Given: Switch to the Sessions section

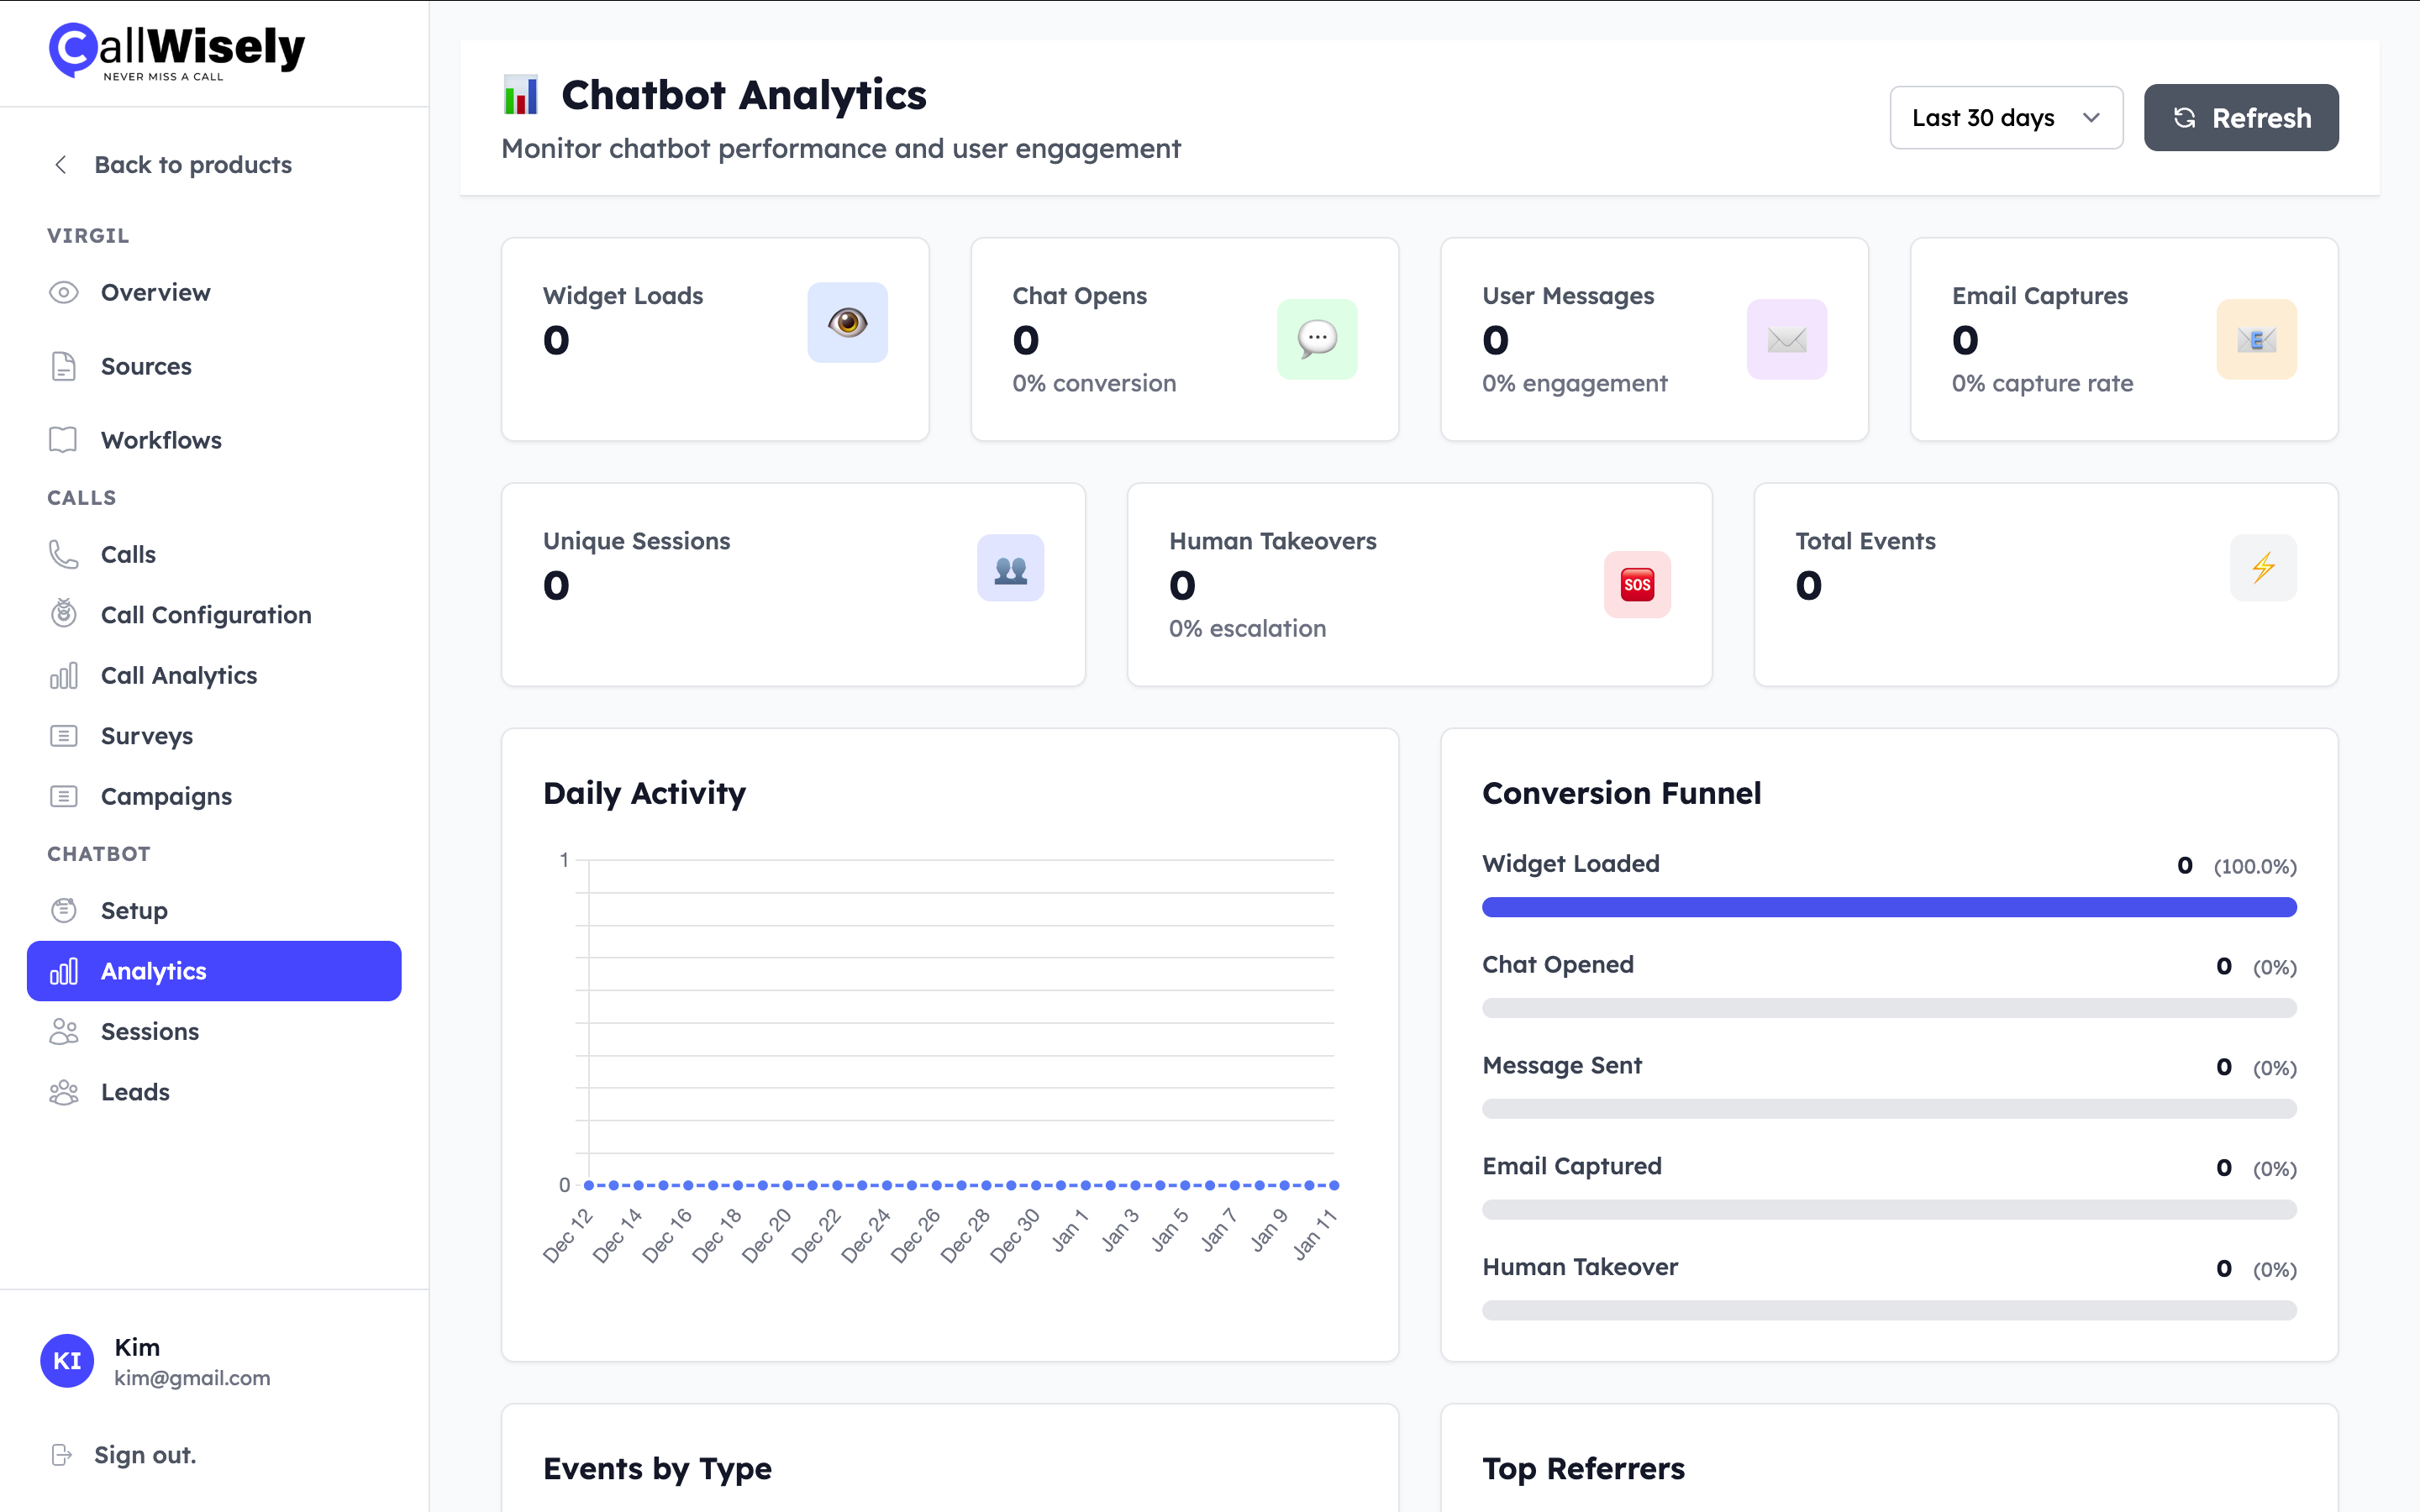Looking at the screenshot, I should tap(150, 1031).
